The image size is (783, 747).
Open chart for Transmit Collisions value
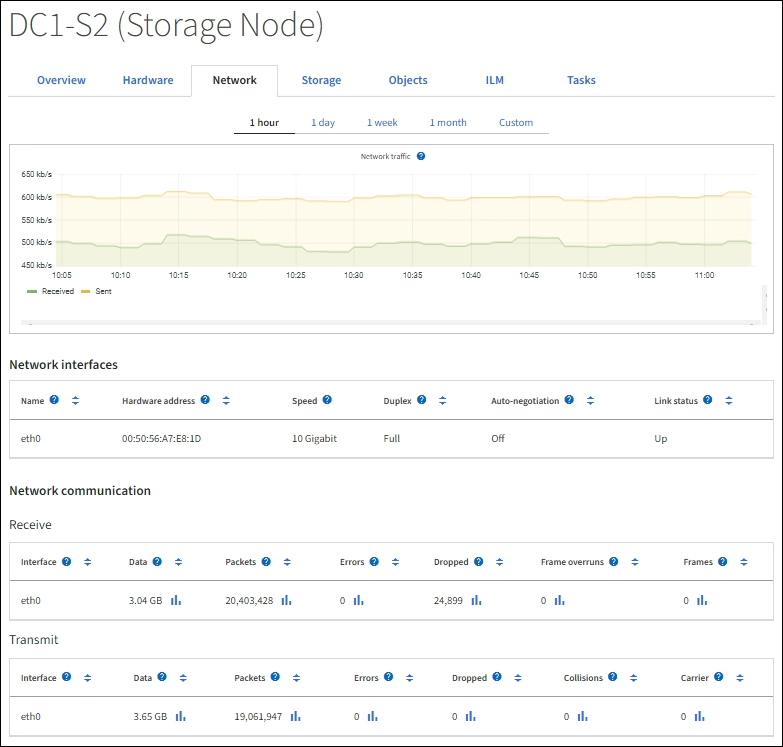click(580, 716)
